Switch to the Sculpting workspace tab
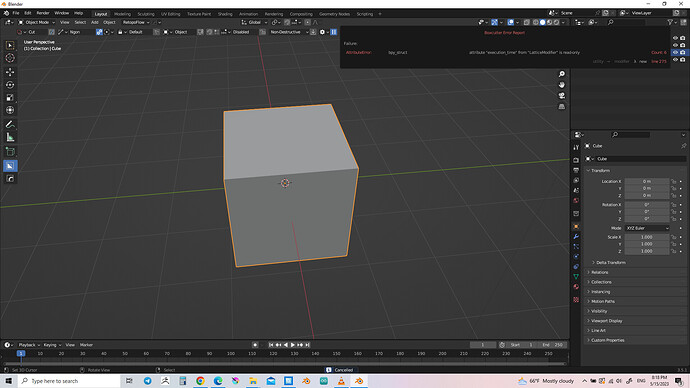 (146, 14)
